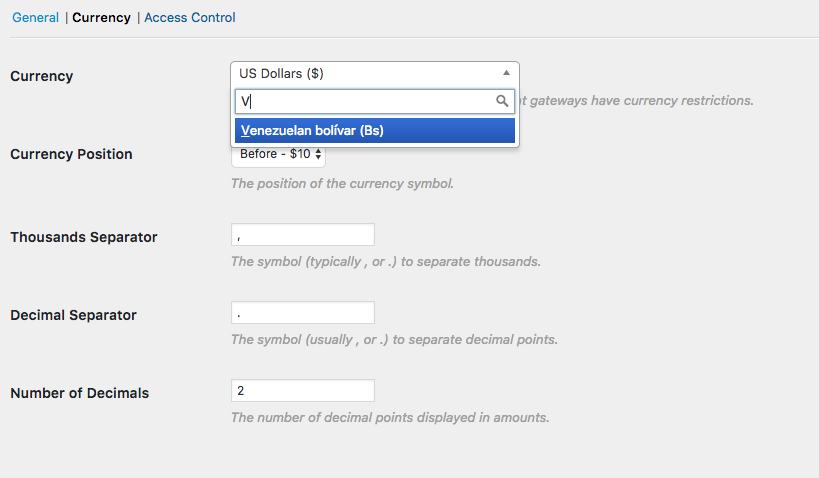Focus the currency search text box

[x=375, y=101]
